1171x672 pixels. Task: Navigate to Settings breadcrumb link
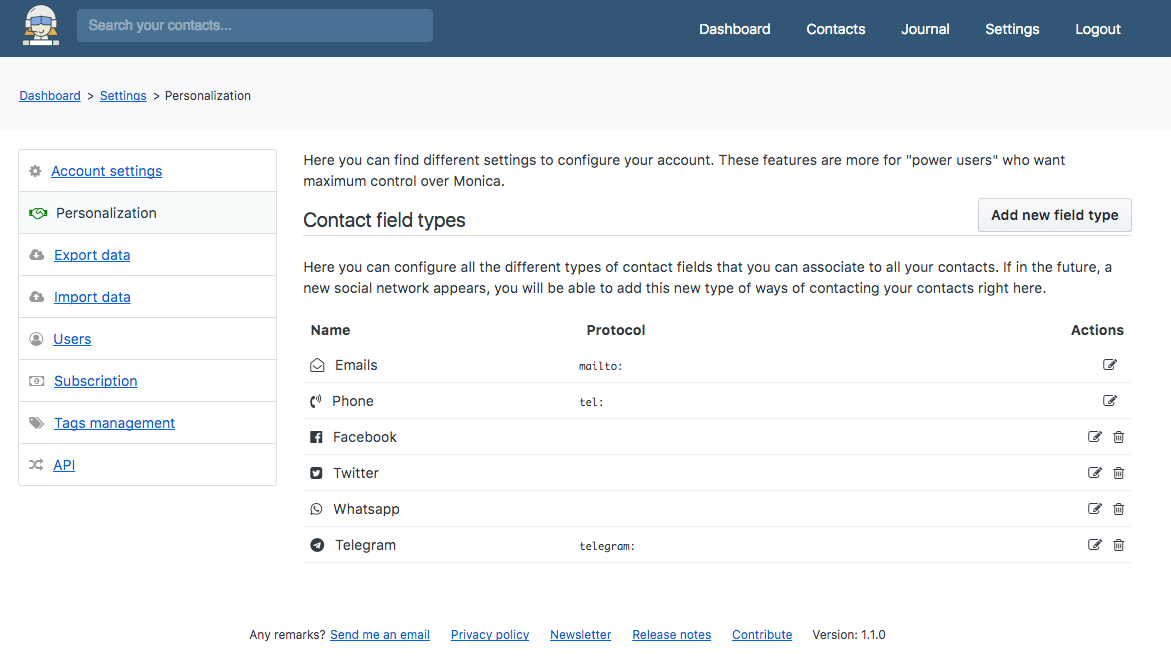pyautogui.click(x=123, y=96)
